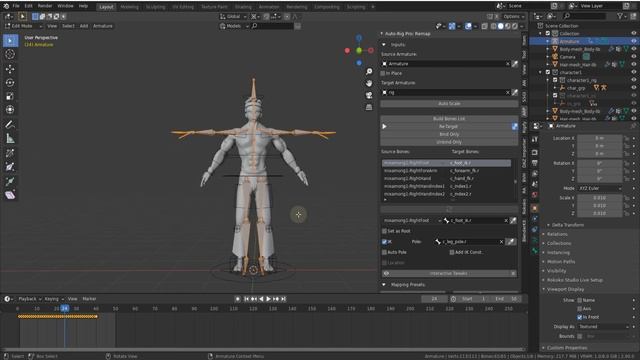The height and width of the screenshot is (360, 640).
Task: Expand the Motion Paths panel
Action: (561, 262)
